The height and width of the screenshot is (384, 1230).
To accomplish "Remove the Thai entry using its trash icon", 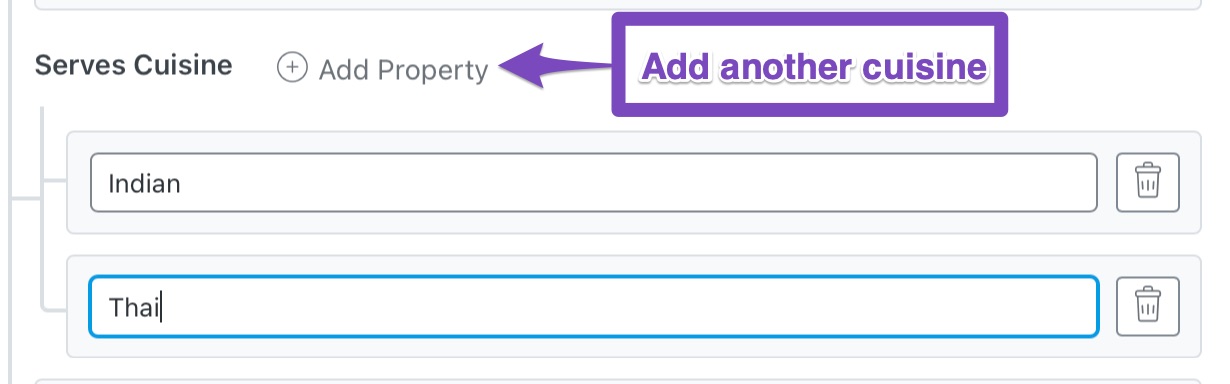I will pyautogui.click(x=1147, y=307).
